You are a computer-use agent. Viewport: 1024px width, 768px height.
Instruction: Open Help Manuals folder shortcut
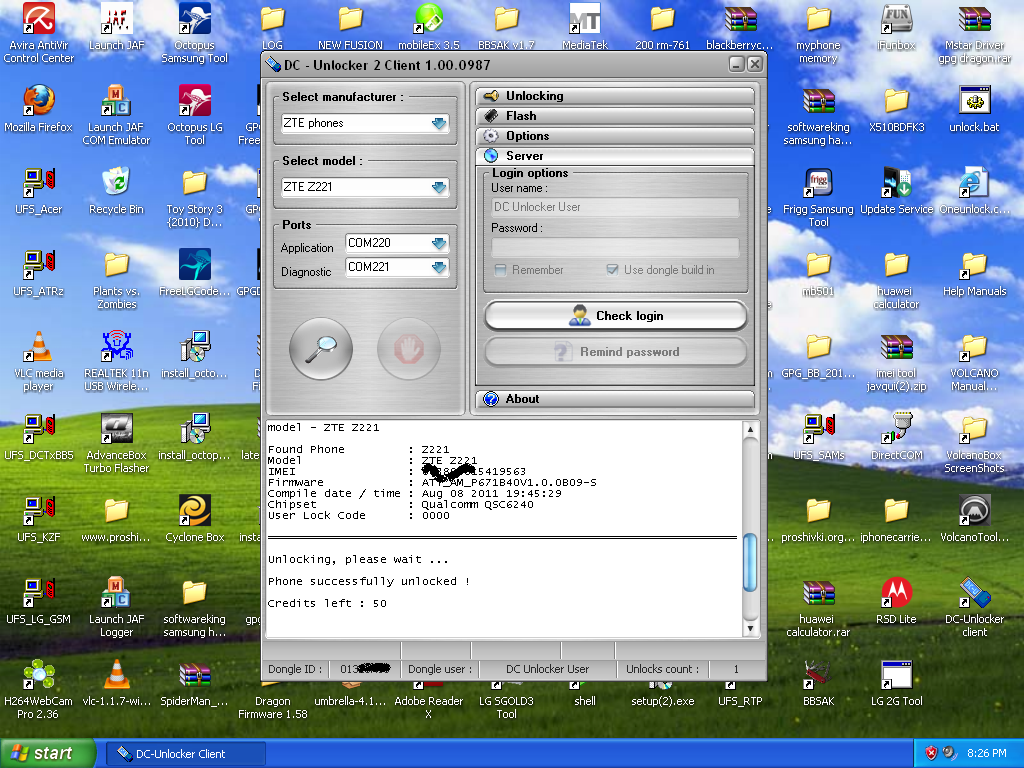click(974, 272)
